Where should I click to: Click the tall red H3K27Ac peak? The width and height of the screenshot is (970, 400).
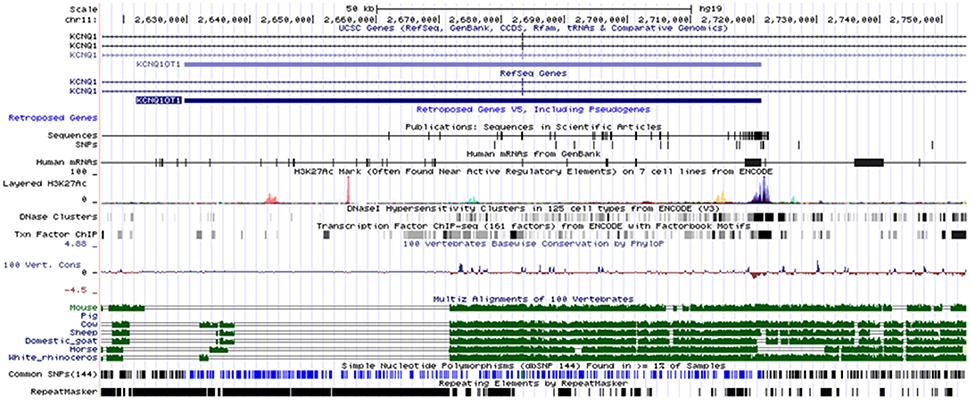click(x=348, y=189)
